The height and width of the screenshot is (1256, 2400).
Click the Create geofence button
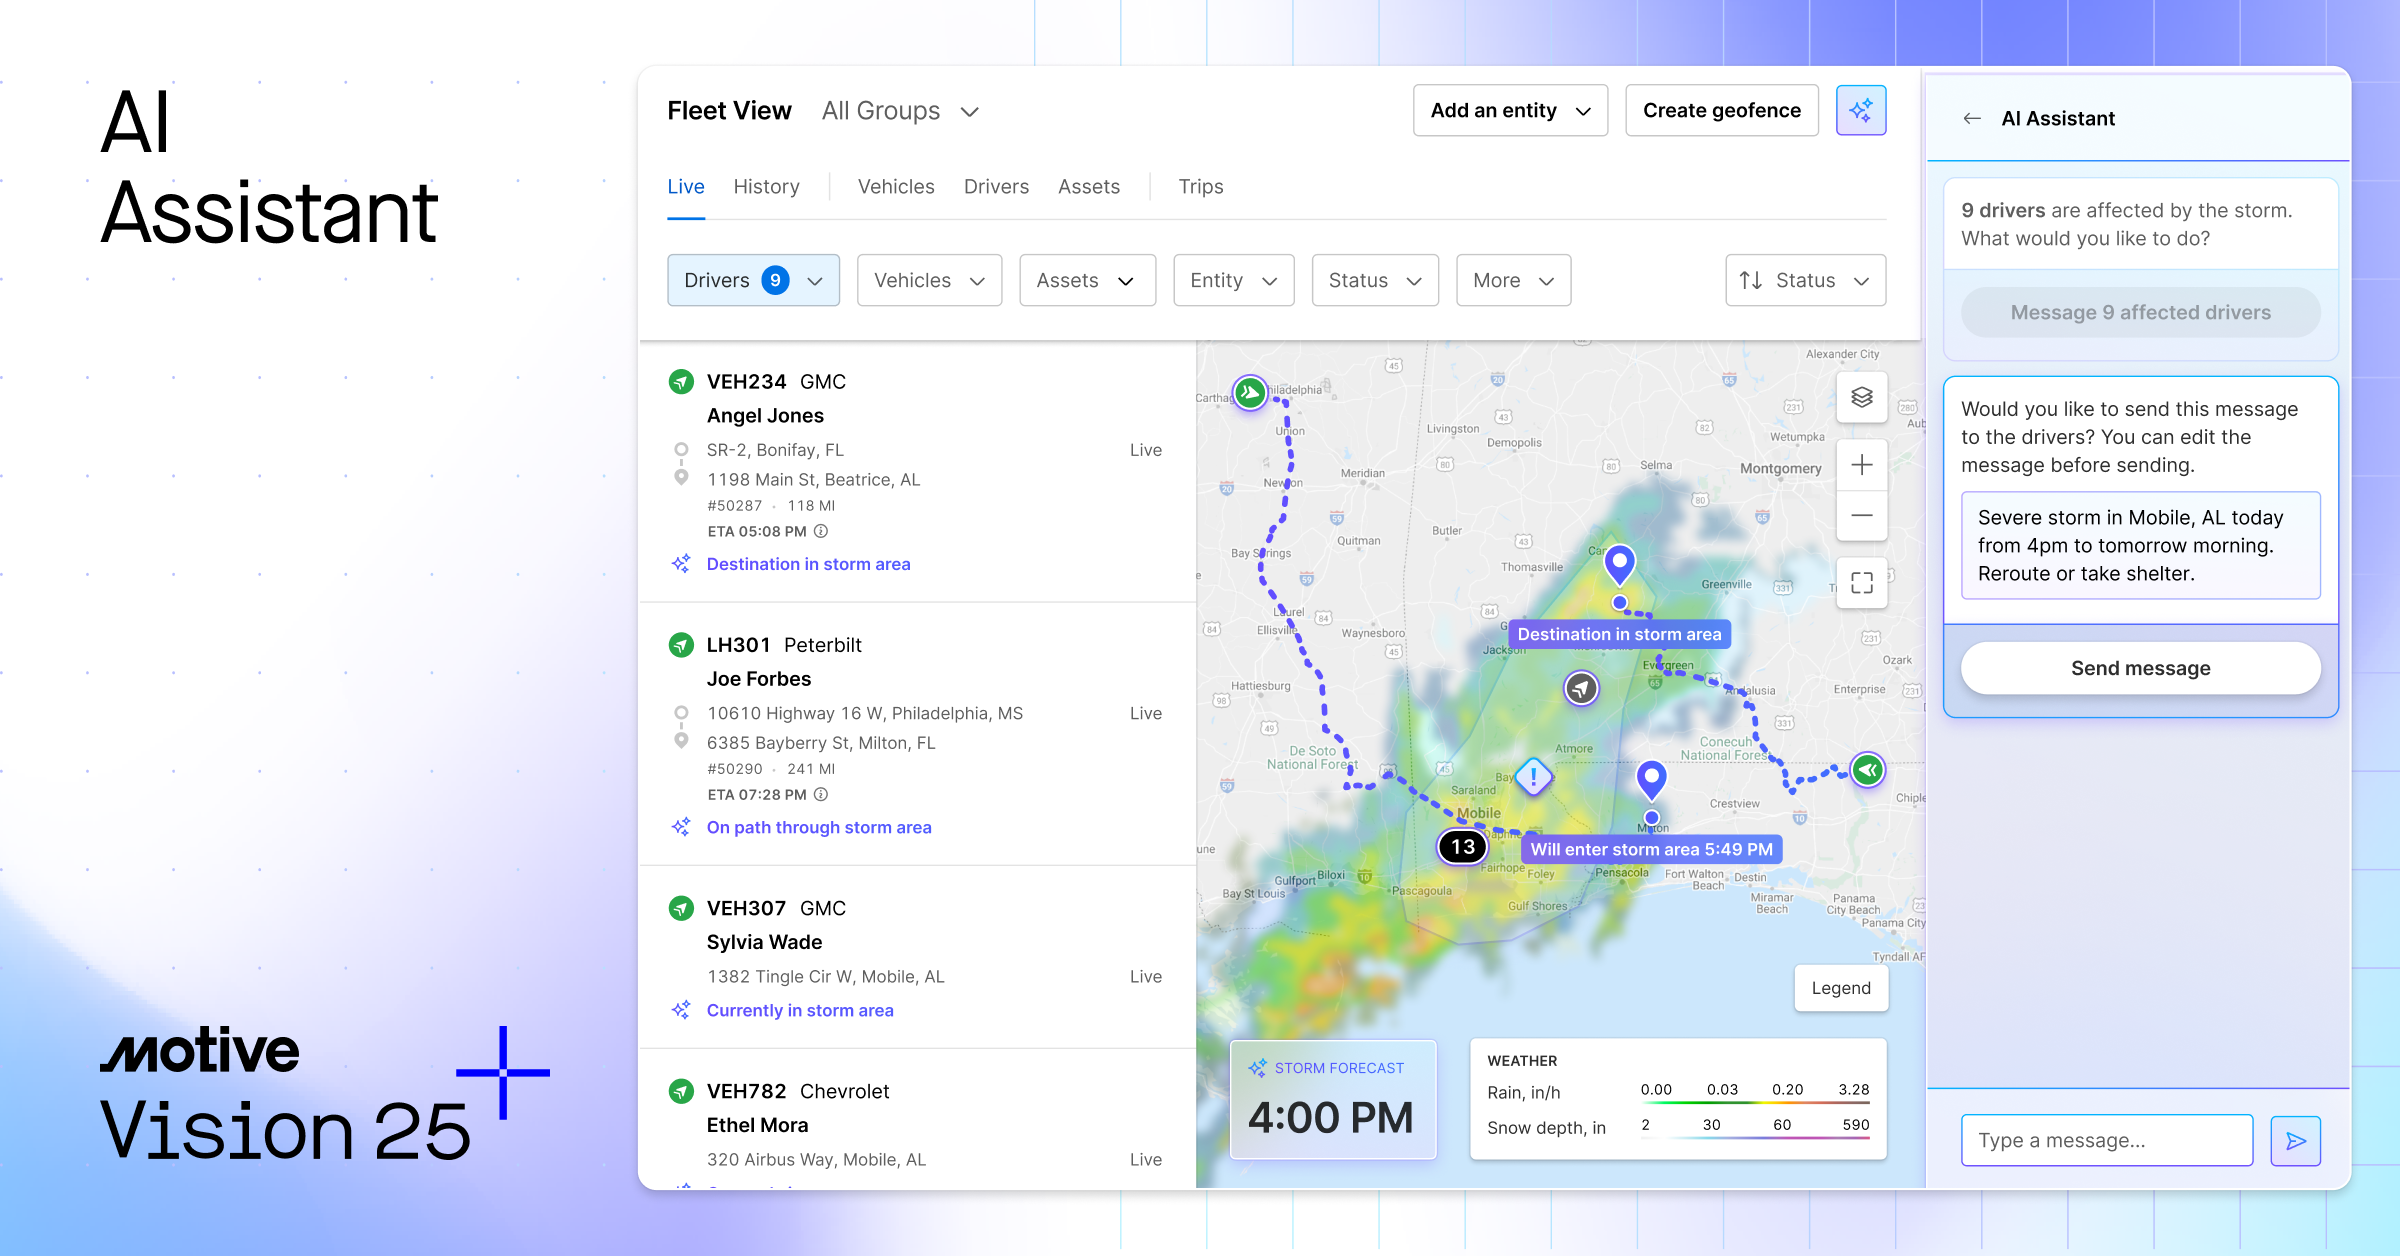[1721, 110]
